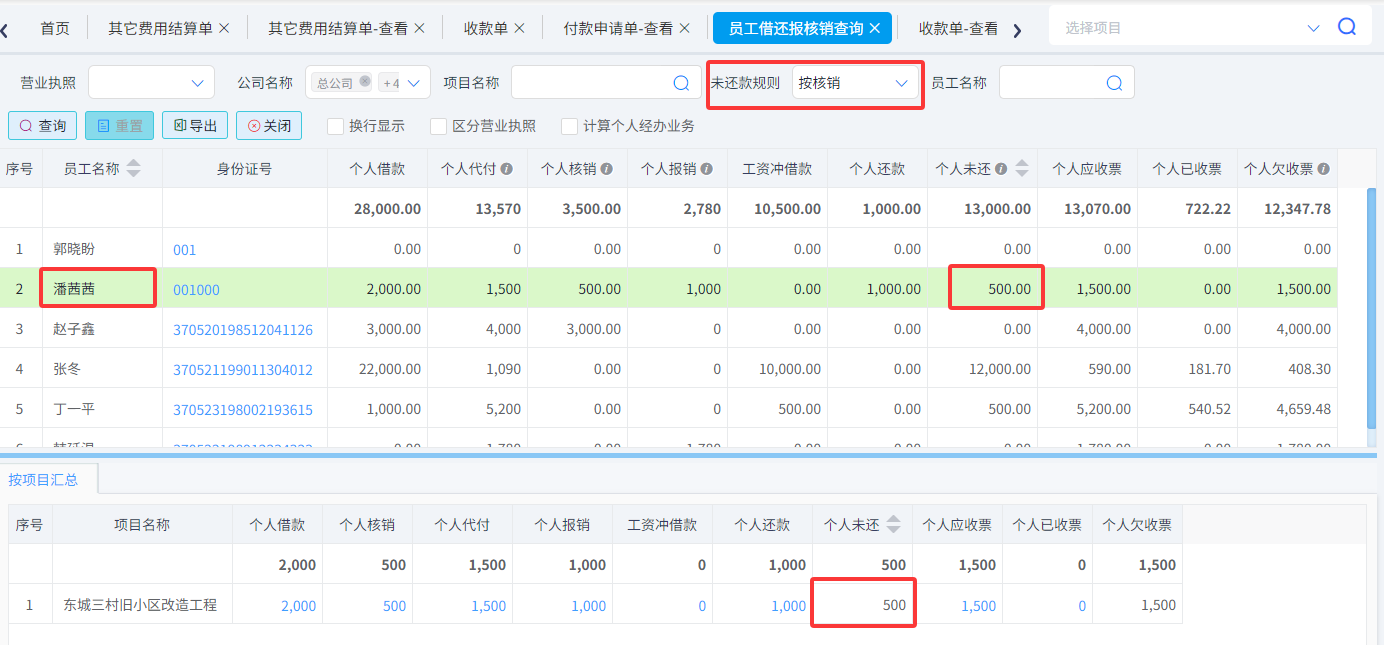1384x645 pixels.
Task: Sort the project summary by 个人未还
Action: pos(893,524)
